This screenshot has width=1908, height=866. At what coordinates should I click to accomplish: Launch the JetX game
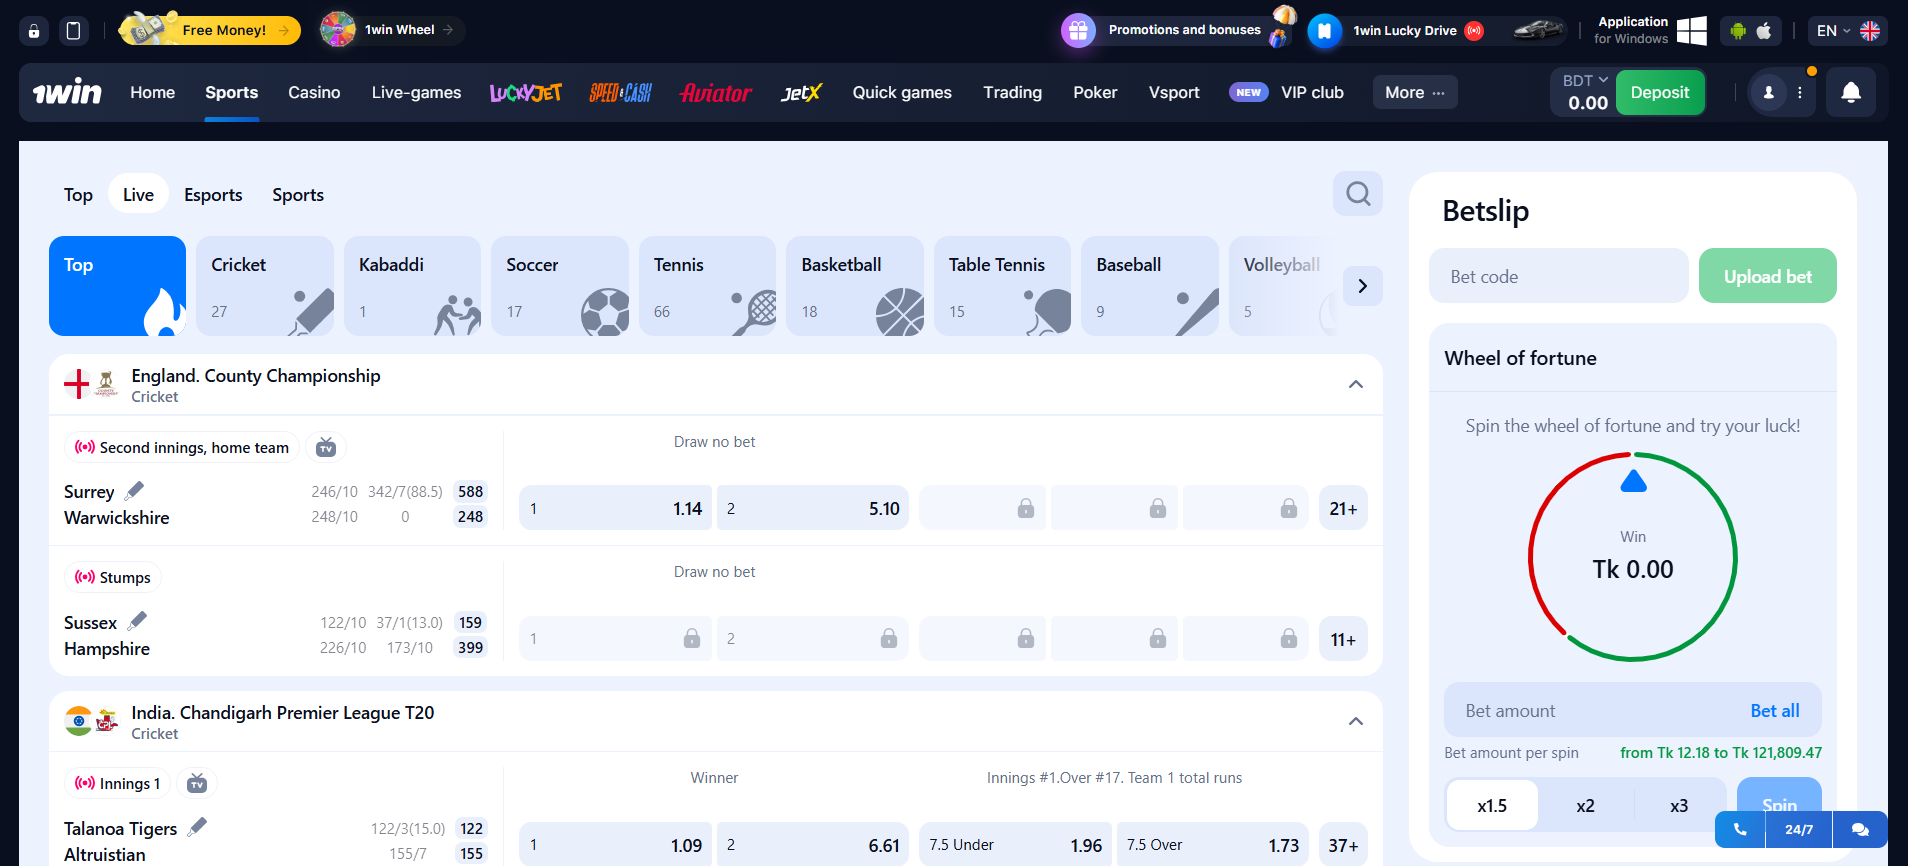801,93
